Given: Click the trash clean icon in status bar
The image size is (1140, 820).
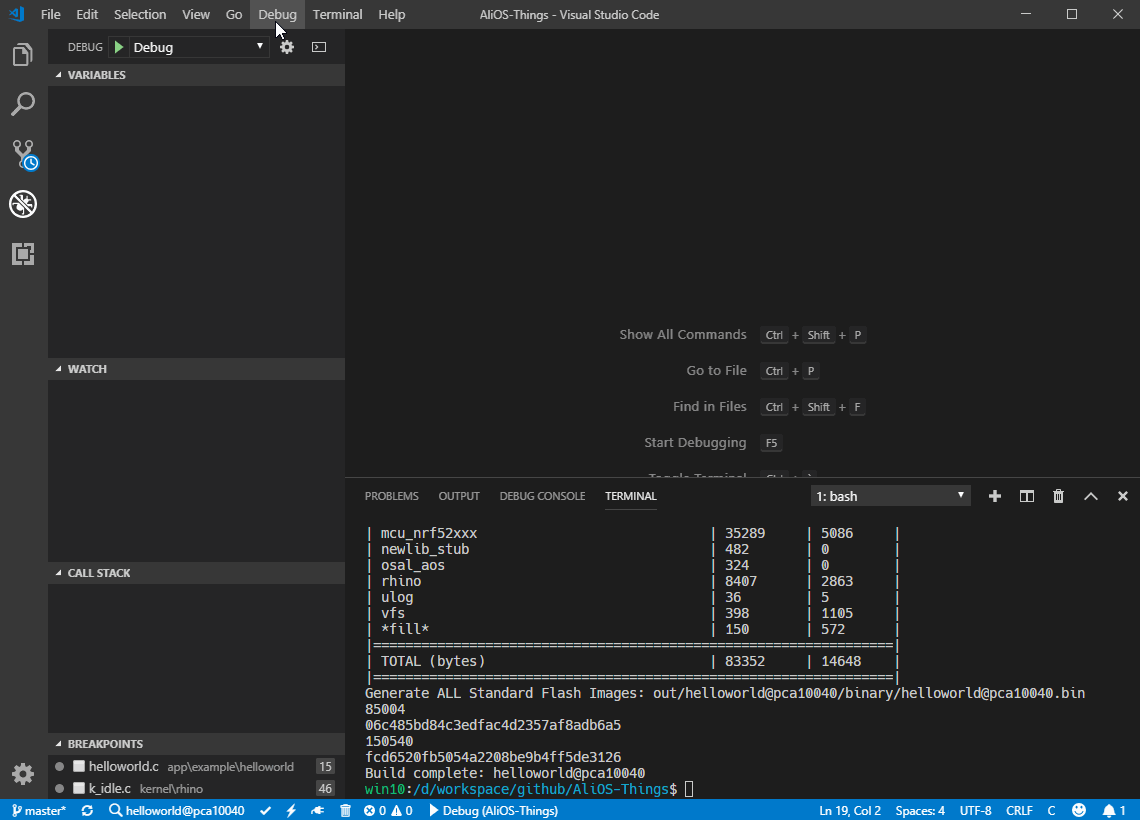Looking at the screenshot, I should pos(345,811).
